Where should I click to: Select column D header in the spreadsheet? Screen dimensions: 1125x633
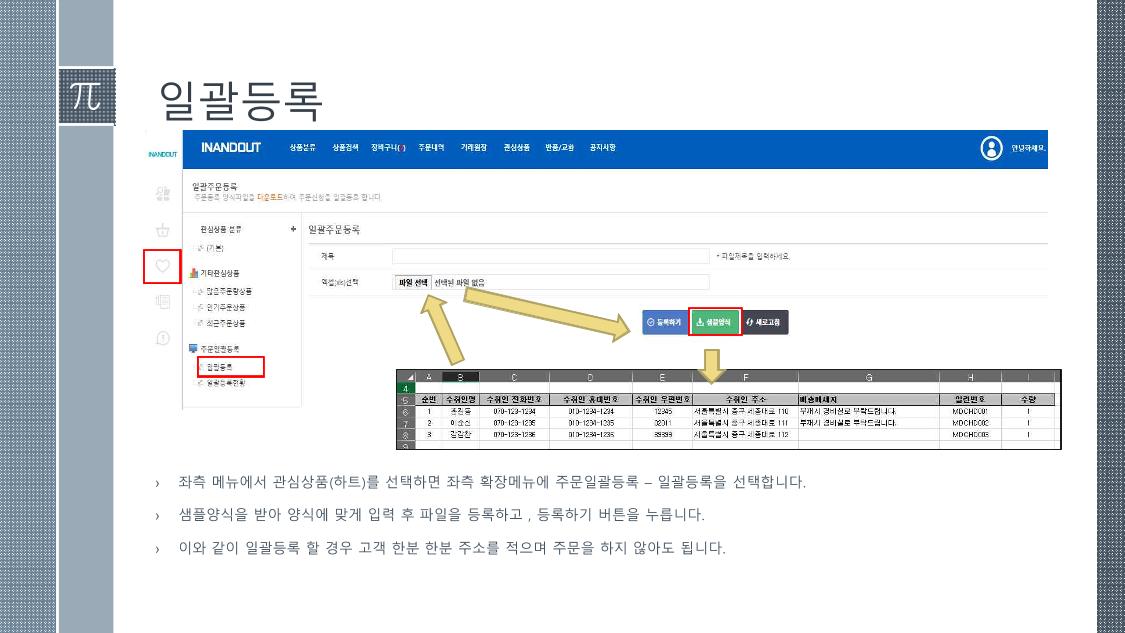[590, 377]
